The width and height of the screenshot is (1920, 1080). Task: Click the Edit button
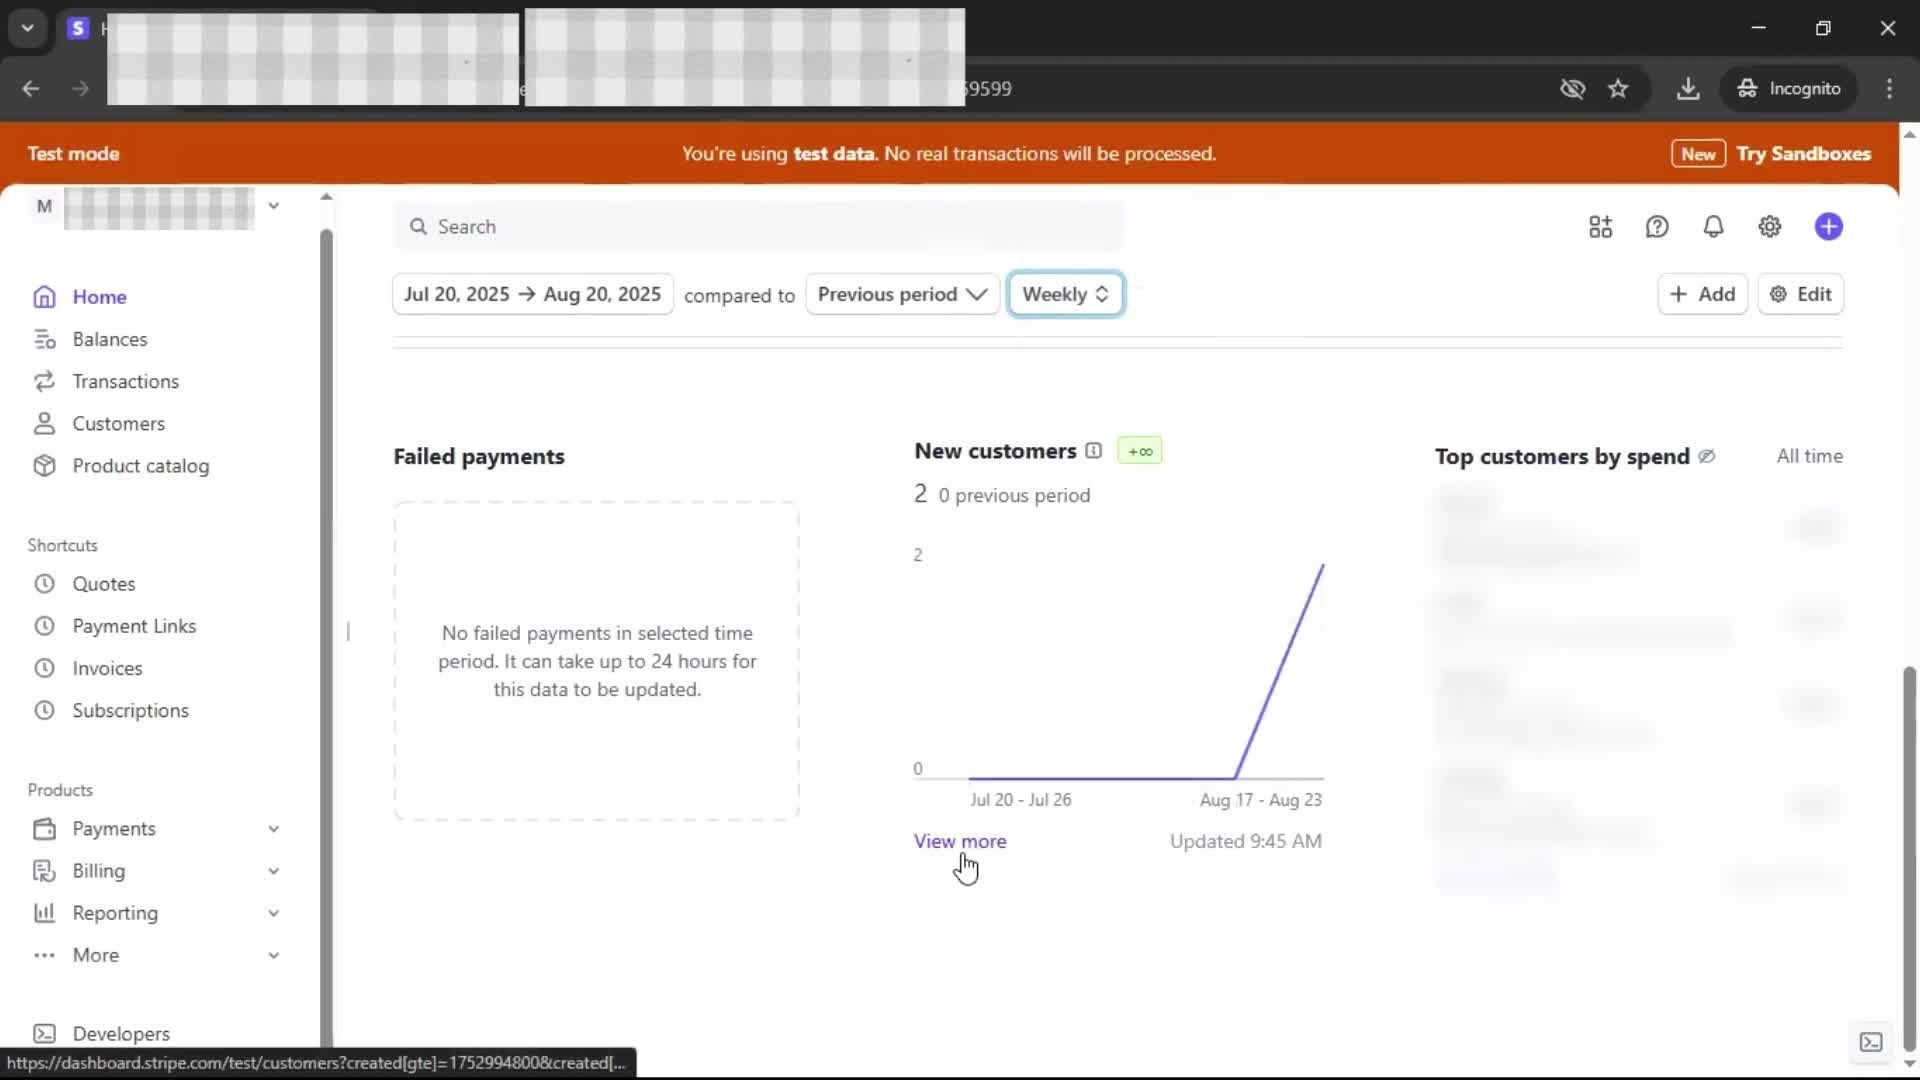tap(1800, 294)
